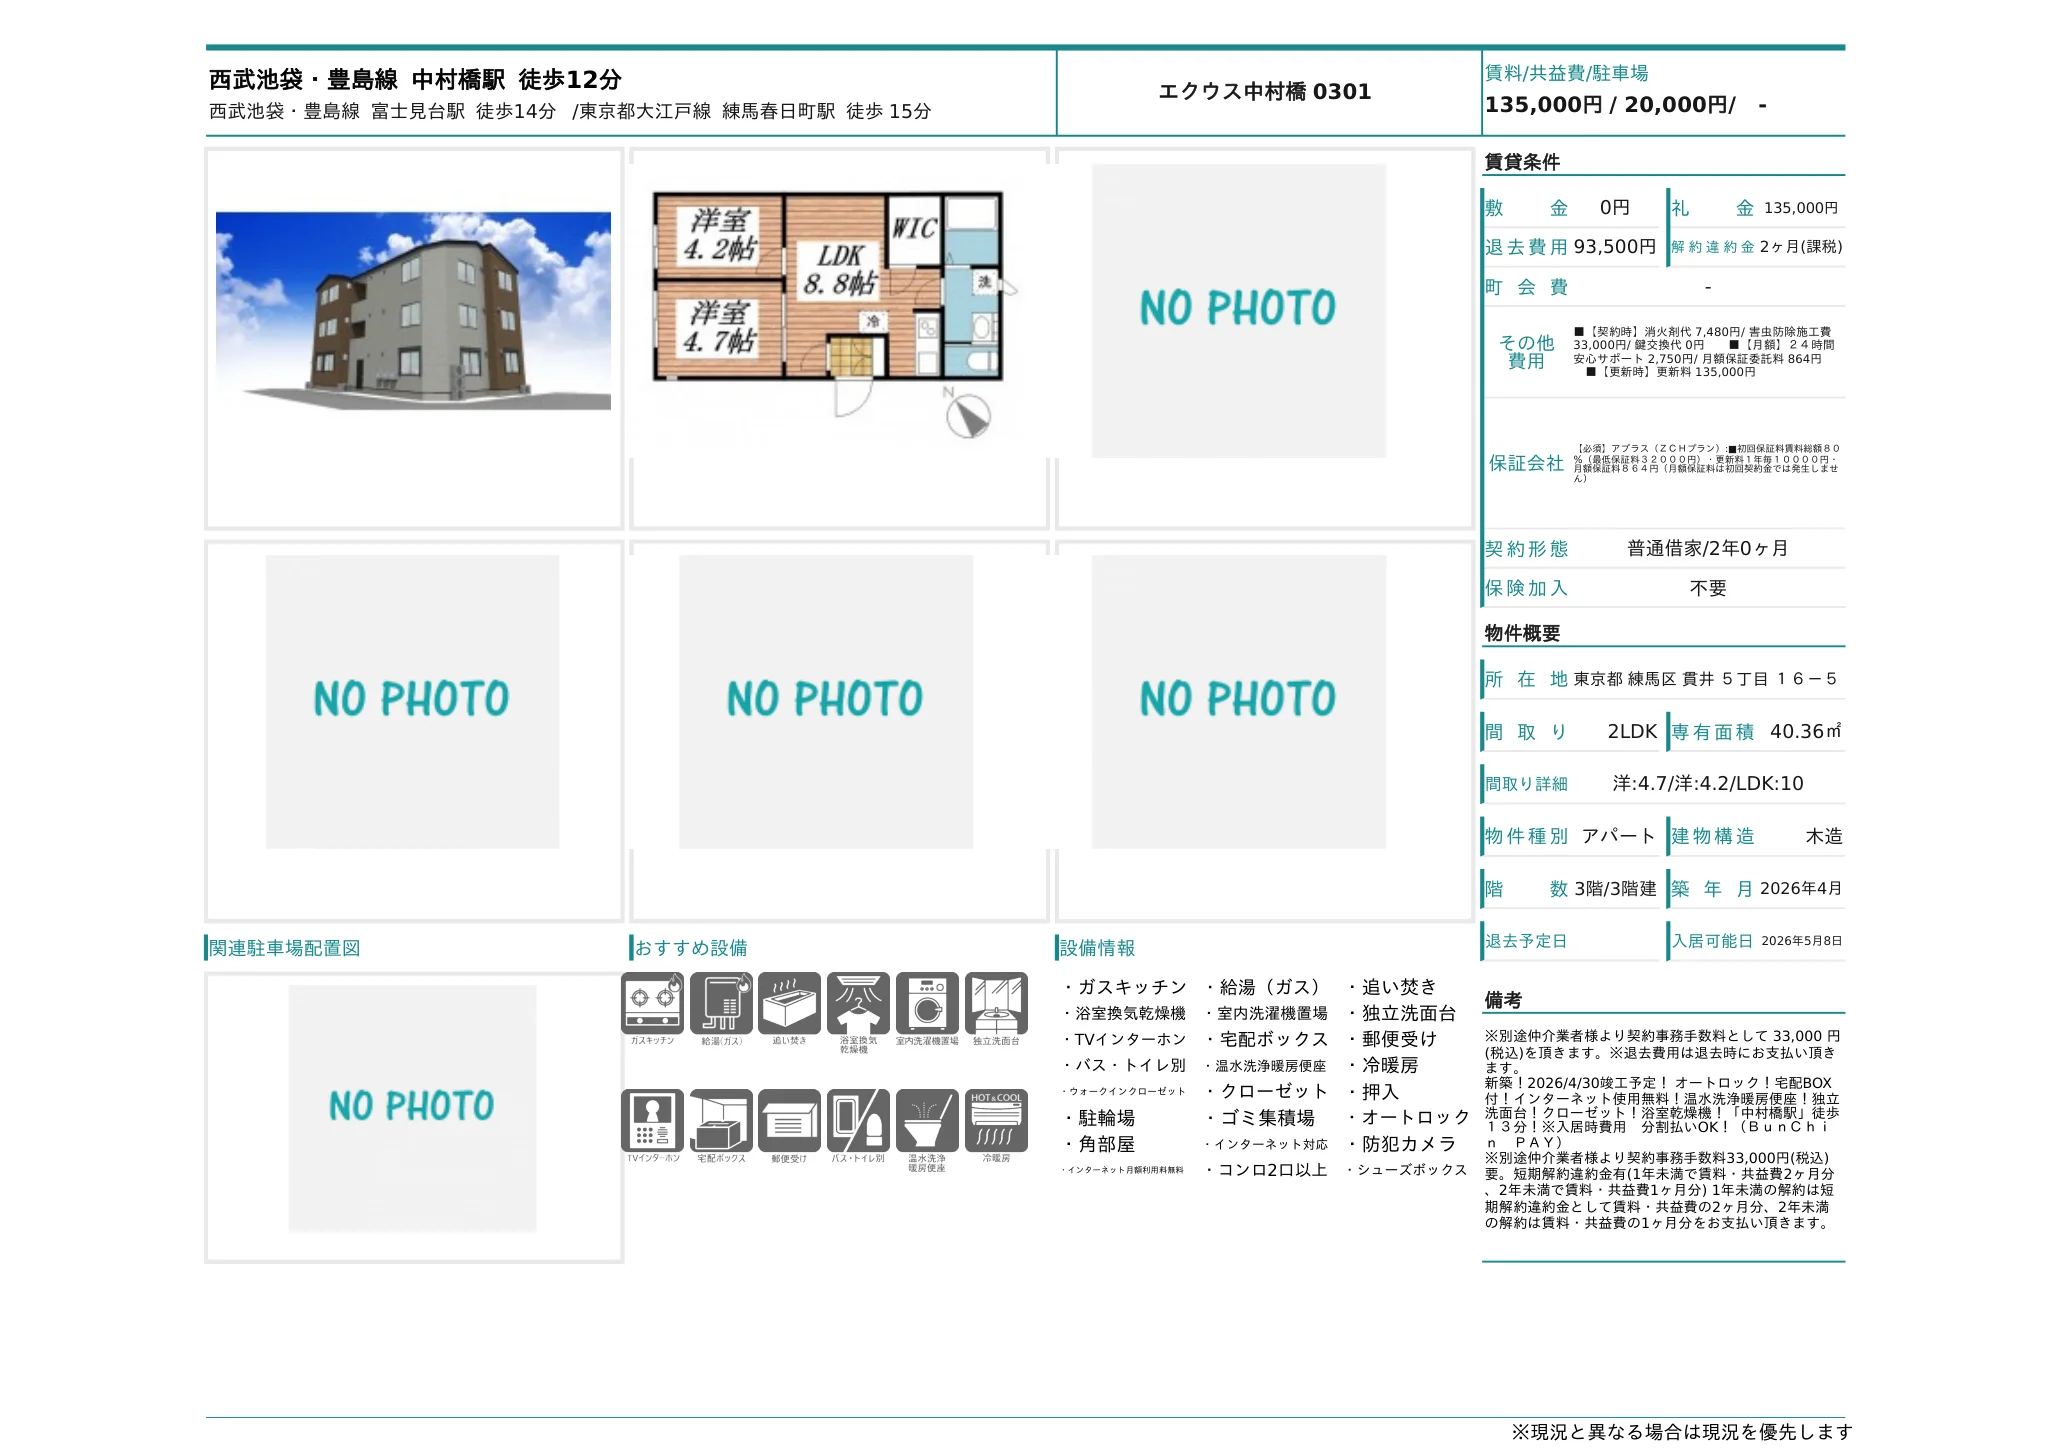Click the 洋:4.7/洋:4.2/LDK:10 layout detail
The height and width of the screenshot is (1453, 2056).
point(1708,783)
